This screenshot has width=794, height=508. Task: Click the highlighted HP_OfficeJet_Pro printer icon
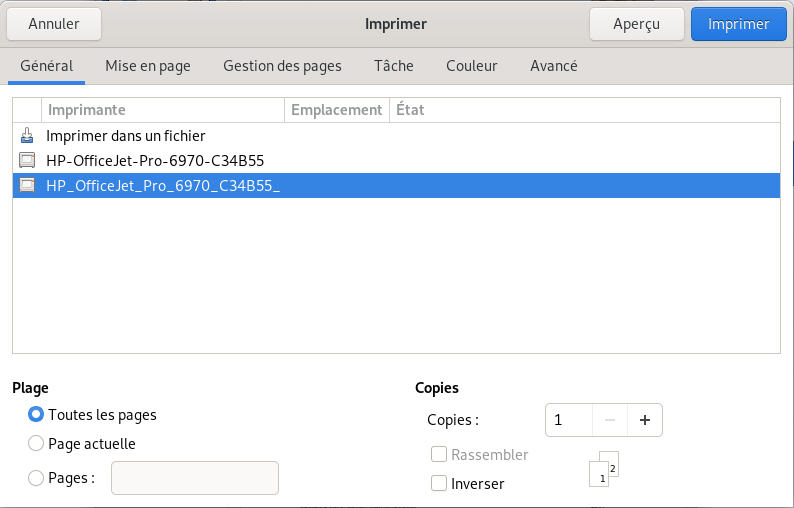pos(27,185)
